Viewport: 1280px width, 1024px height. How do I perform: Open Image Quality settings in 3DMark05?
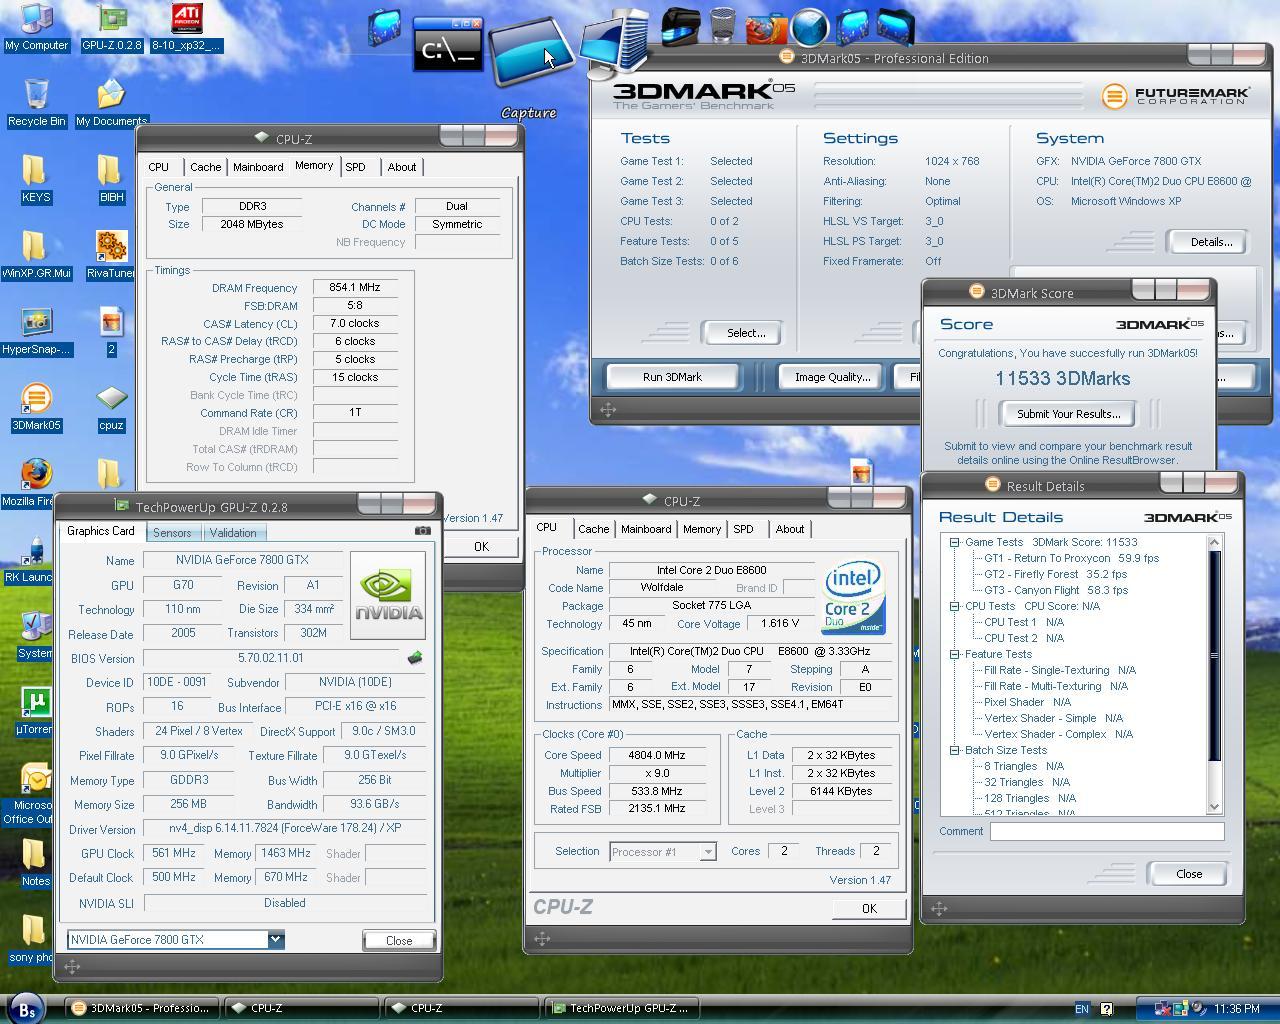coord(832,377)
